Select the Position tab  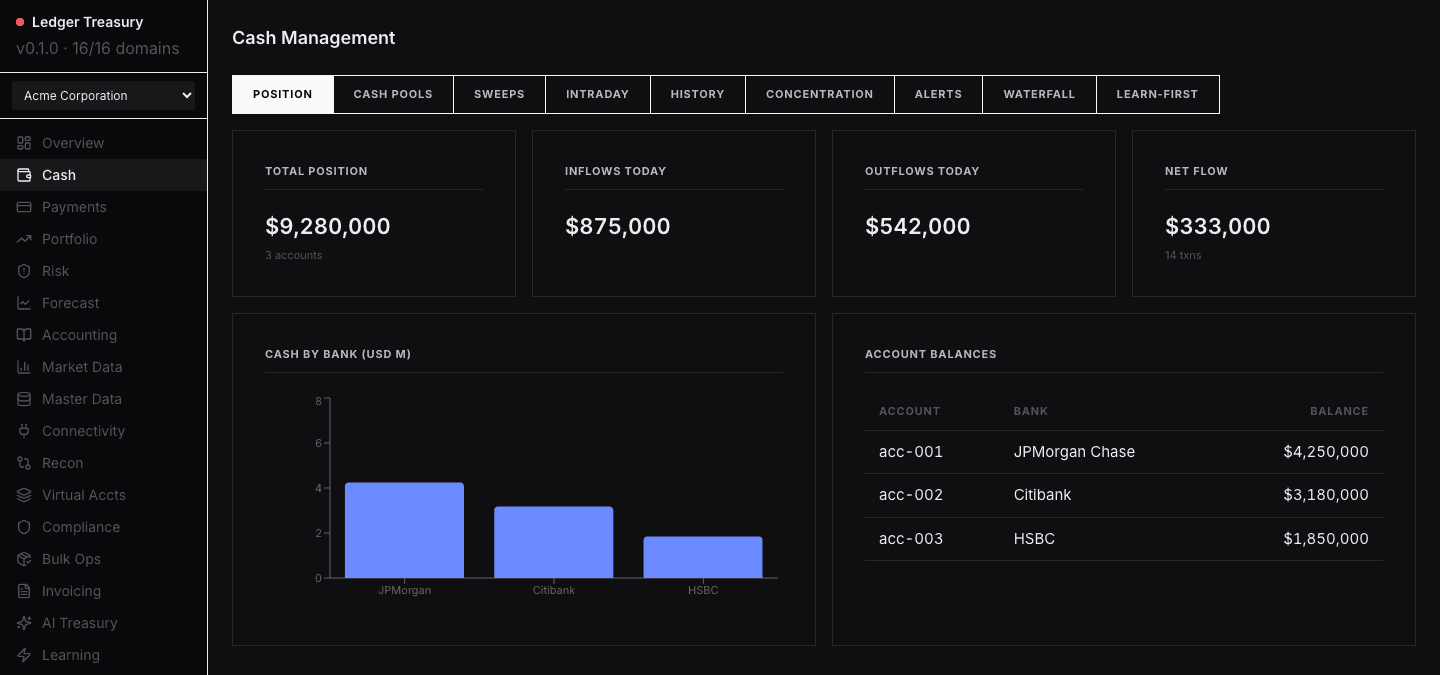coord(283,94)
